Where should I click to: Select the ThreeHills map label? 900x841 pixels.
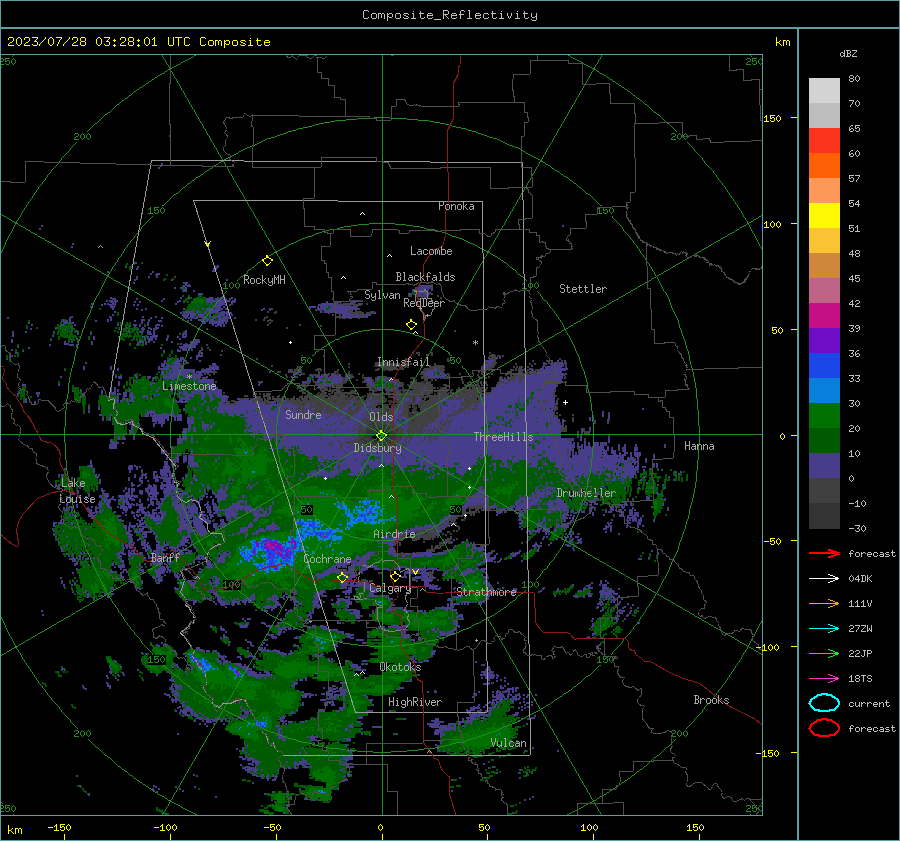pos(503,437)
